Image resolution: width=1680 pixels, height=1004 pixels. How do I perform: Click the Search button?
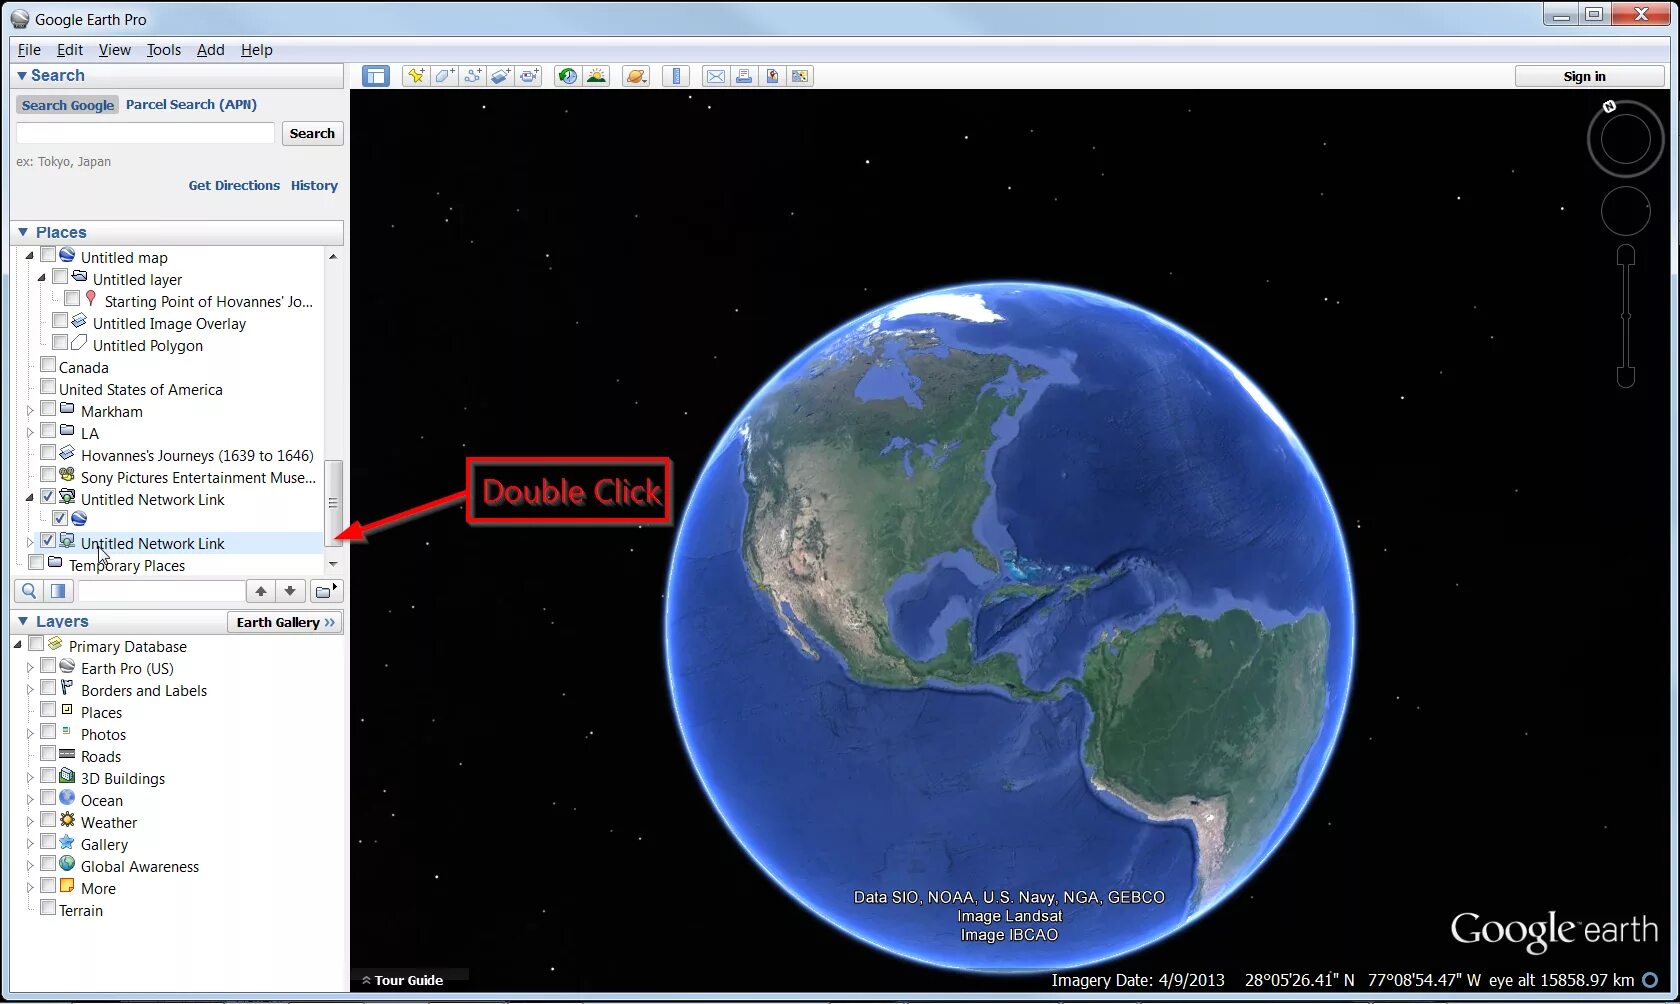pyautogui.click(x=312, y=133)
